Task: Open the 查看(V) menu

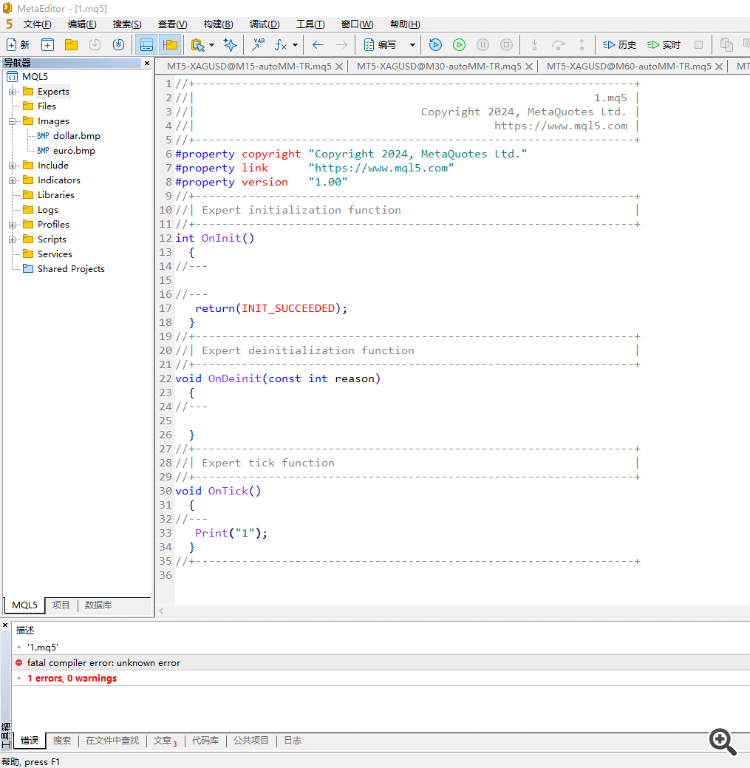Action: (x=172, y=24)
